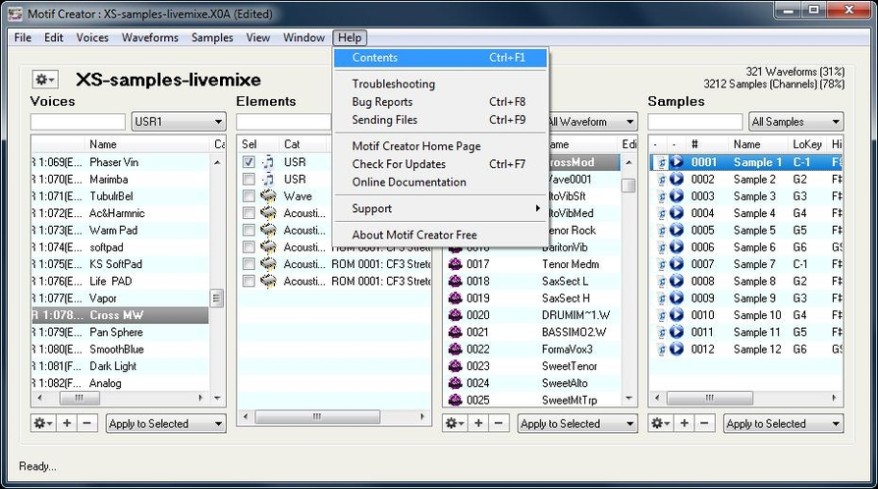Click the gear icon under the Voices list
Screen dimensions: 878x489
tap(43, 423)
